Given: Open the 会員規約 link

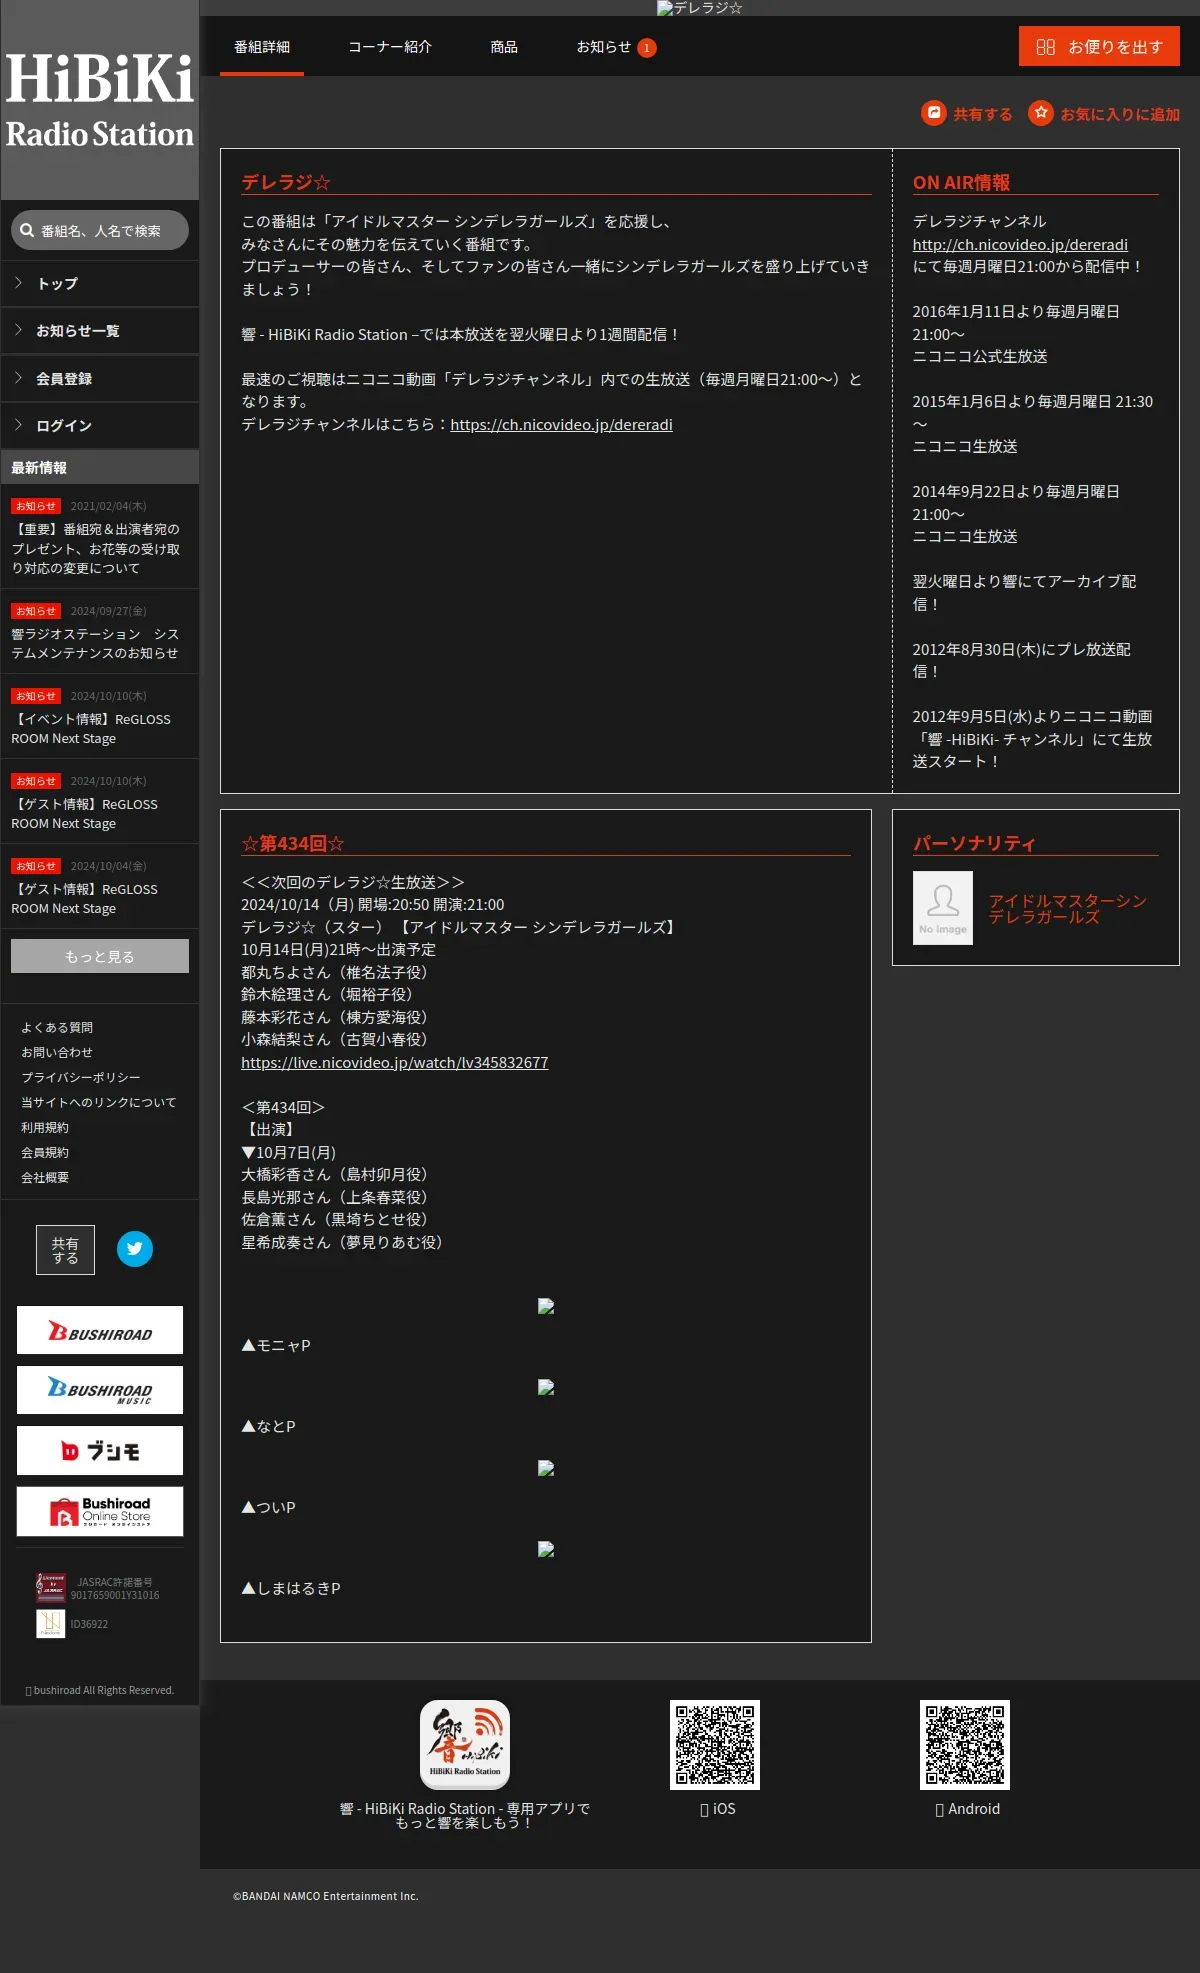Looking at the screenshot, I should pos(45,1152).
